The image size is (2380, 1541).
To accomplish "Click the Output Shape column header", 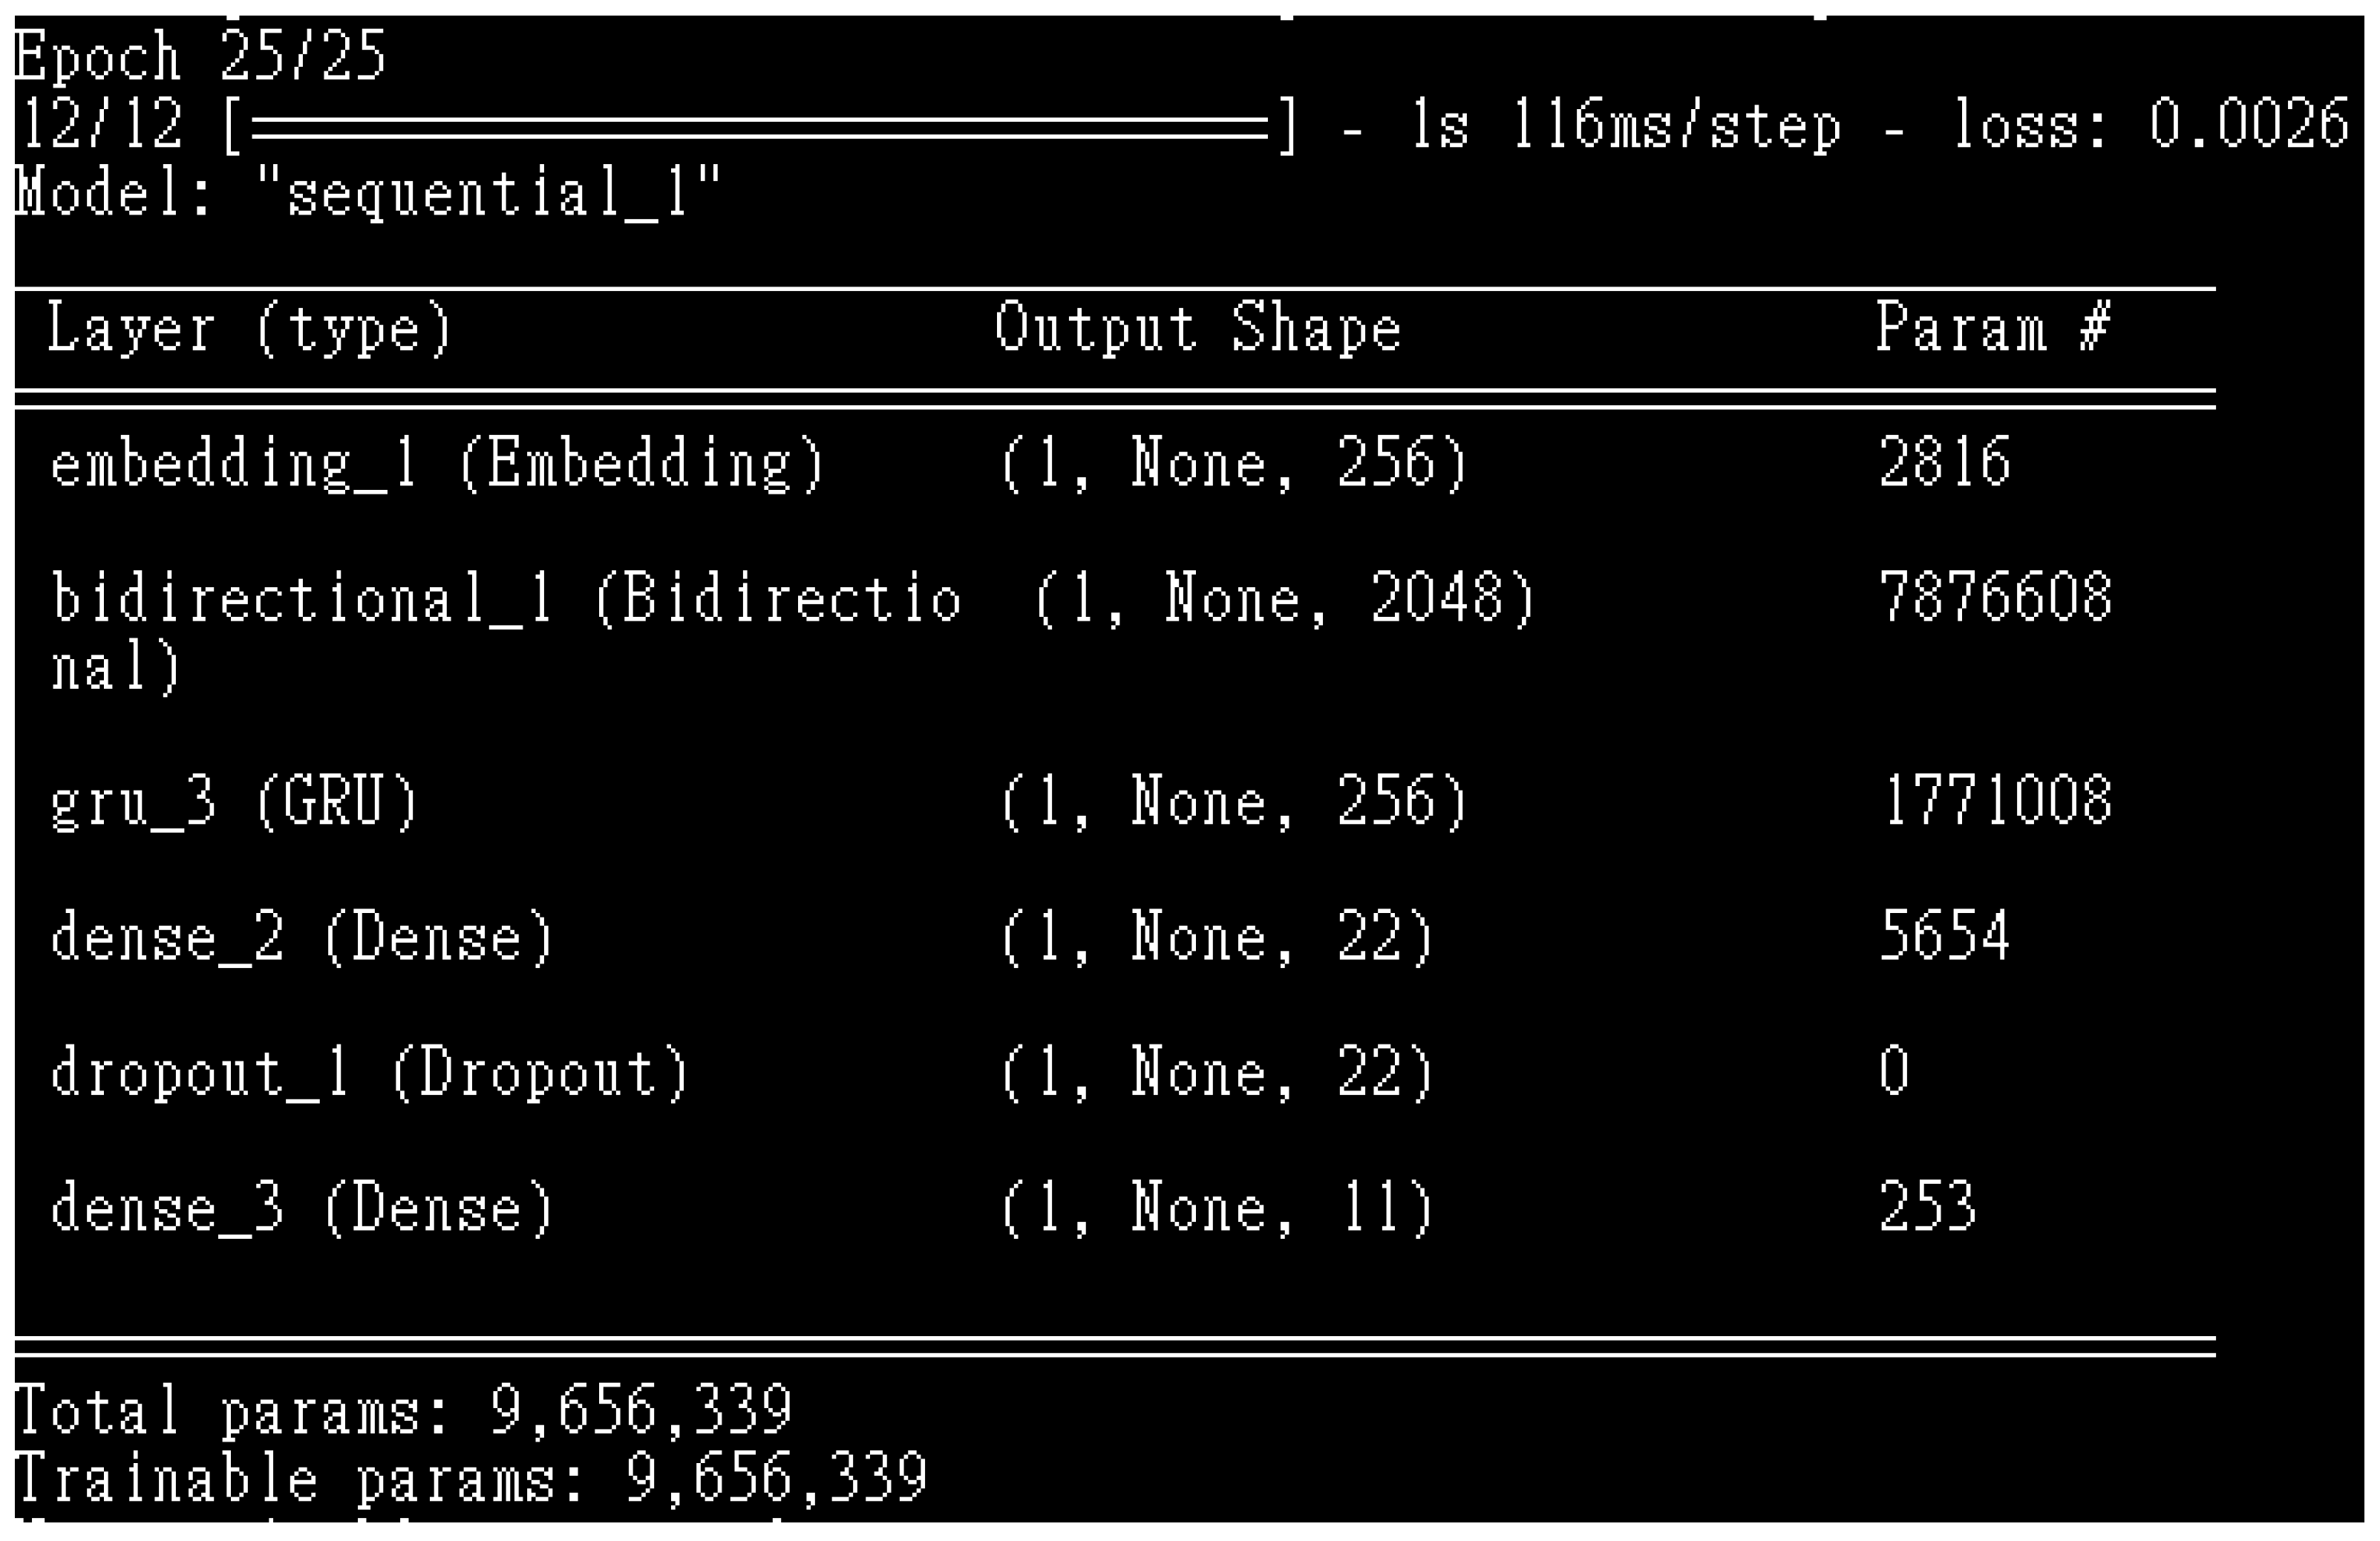I will (1197, 328).
